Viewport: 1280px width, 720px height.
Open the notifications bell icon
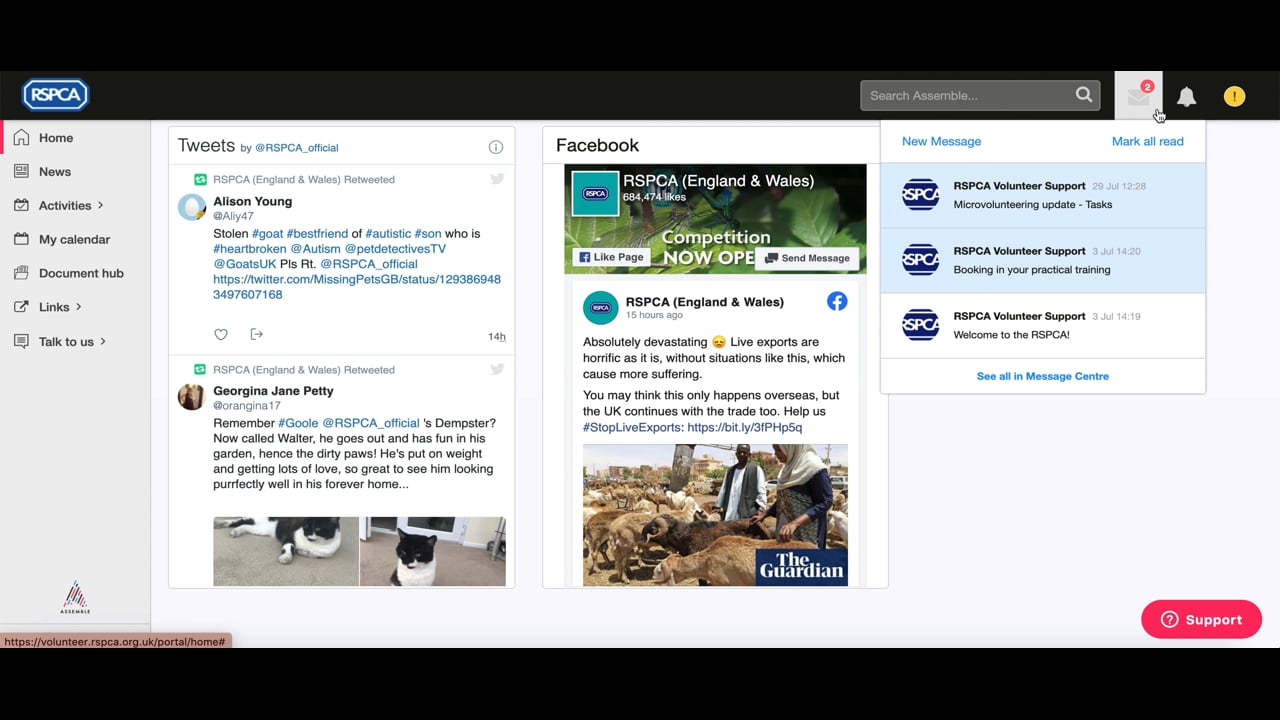[1186, 96]
